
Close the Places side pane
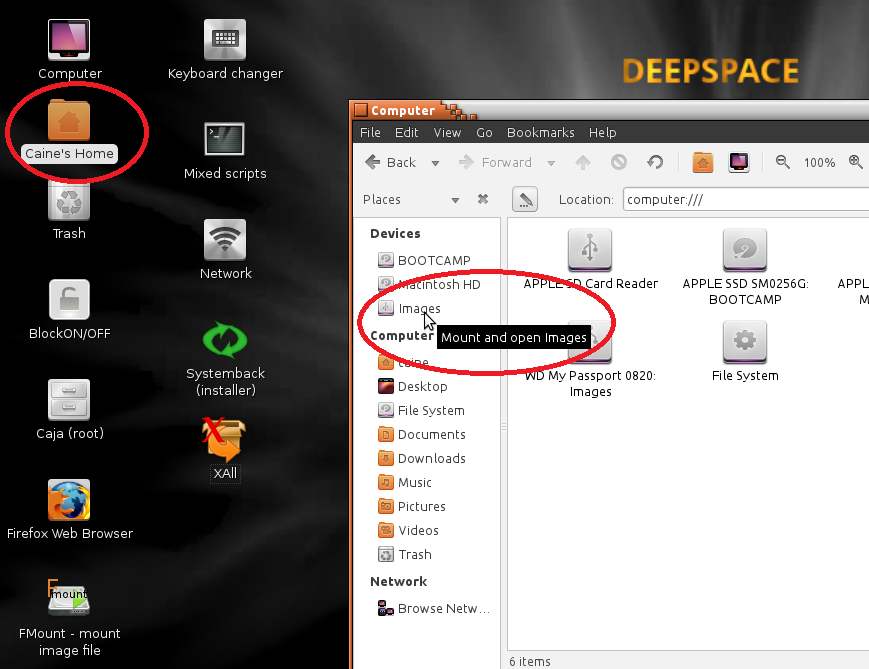coord(483,199)
